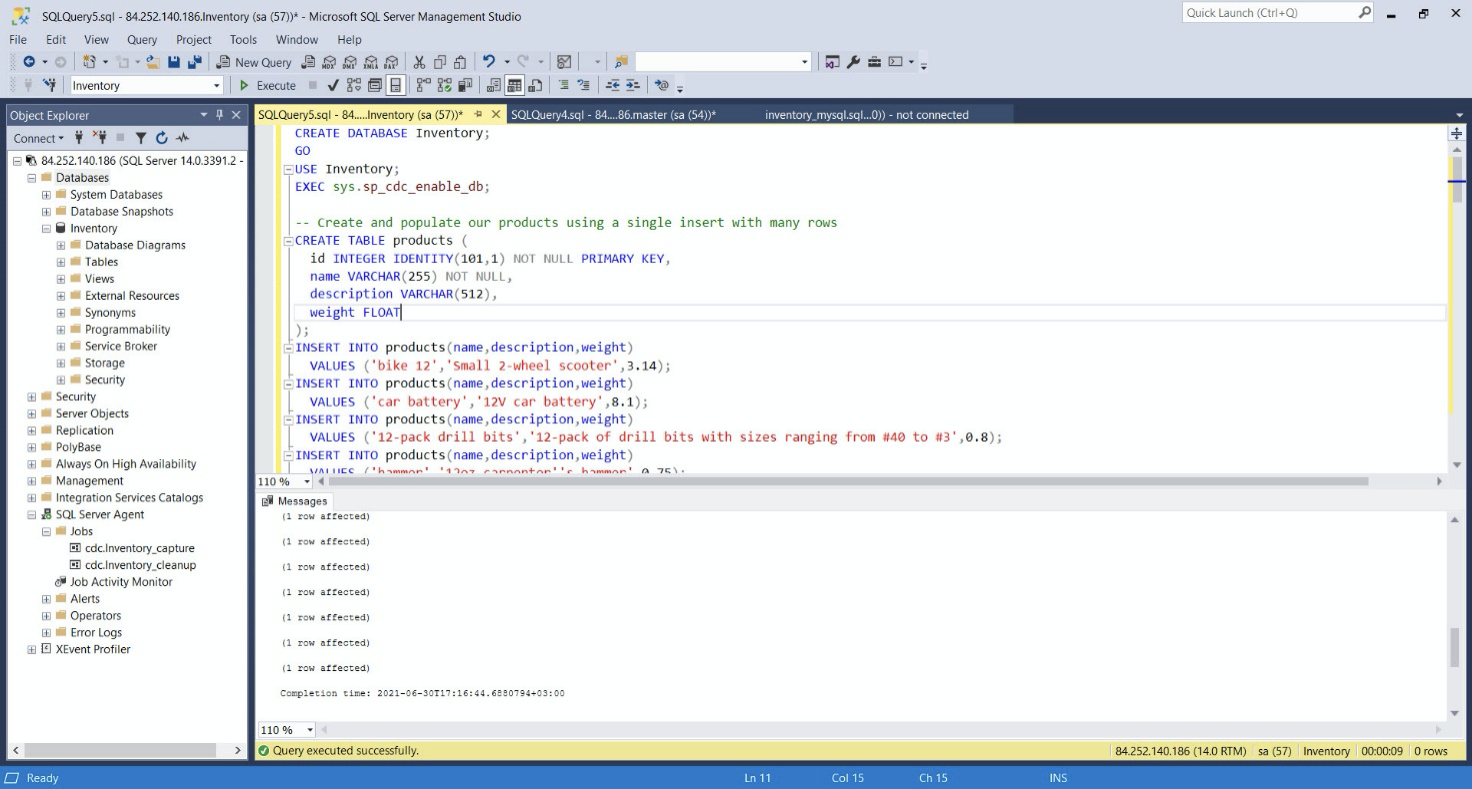Expand the System Databases node
Viewport: 1472px width, 789px height.
[x=46, y=195]
